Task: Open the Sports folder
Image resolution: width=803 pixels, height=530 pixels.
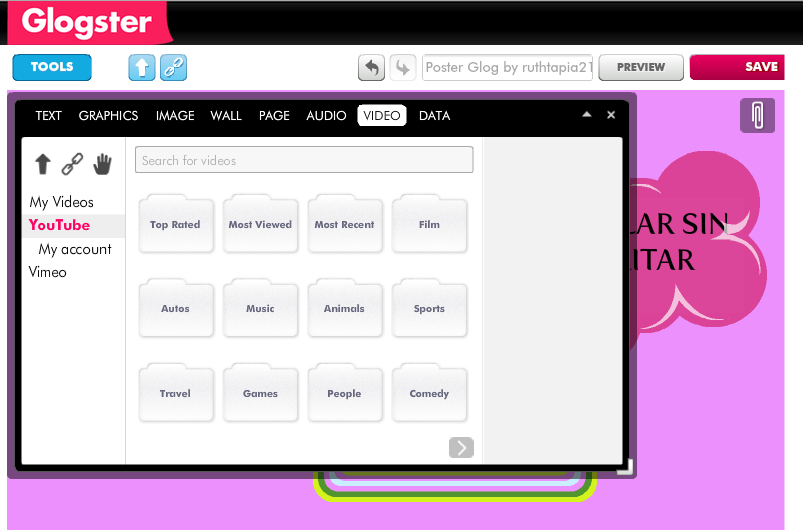Action: [x=429, y=308]
